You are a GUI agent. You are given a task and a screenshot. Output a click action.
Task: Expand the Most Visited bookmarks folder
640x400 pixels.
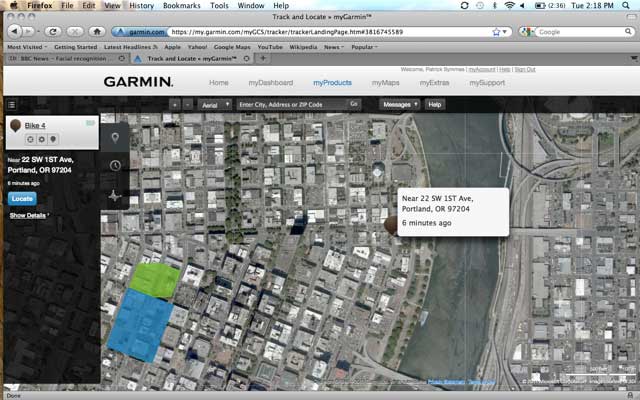click(x=27, y=47)
